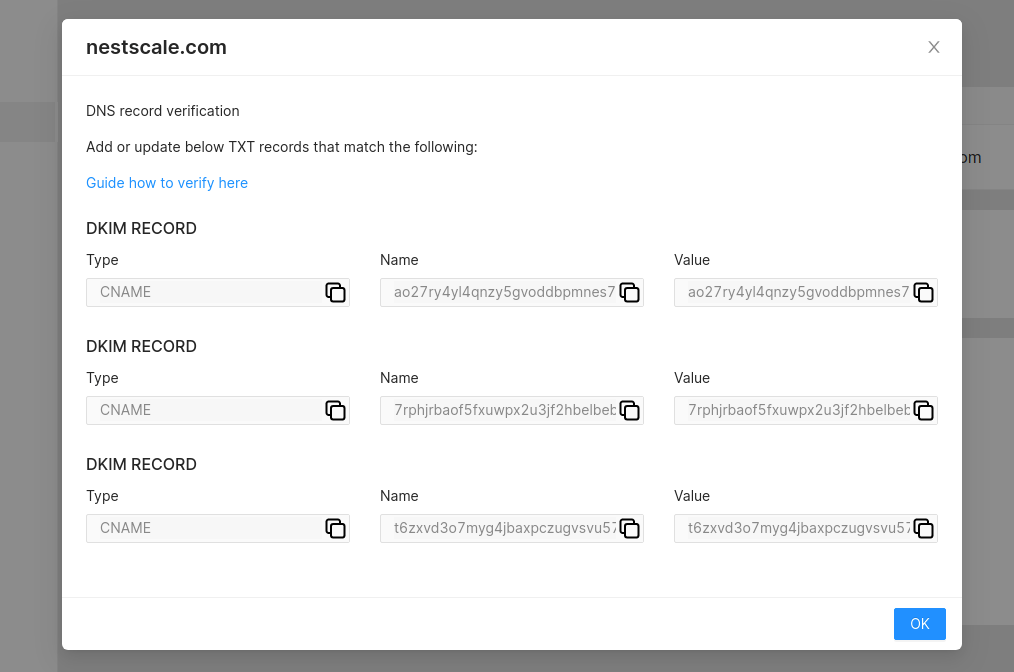The image size is (1014, 672).
Task: Select the third record's CNAME input
Action: click(200, 528)
